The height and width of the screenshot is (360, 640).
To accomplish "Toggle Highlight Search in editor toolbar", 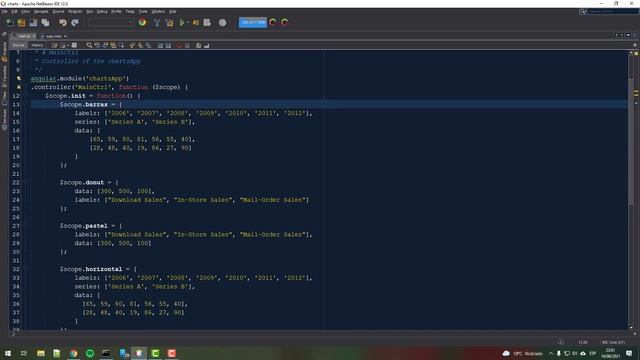I will [x=113, y=45].
